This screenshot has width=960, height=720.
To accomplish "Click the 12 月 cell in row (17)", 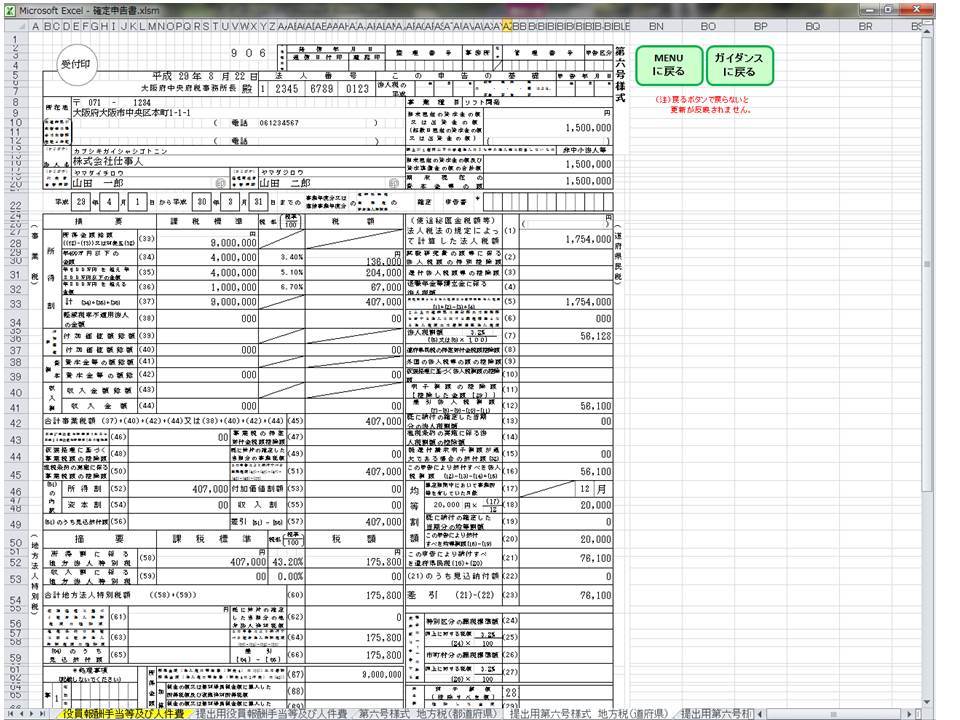I will point(593,489).
